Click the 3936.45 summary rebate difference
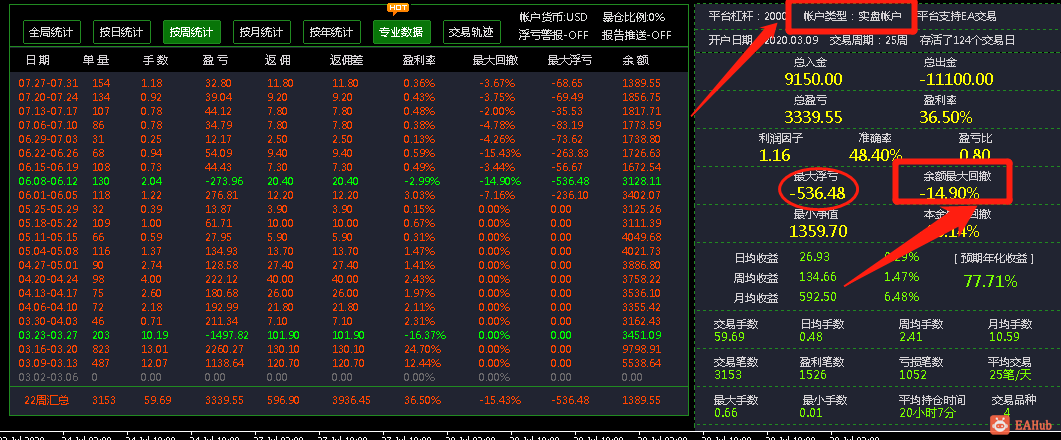 352,400
